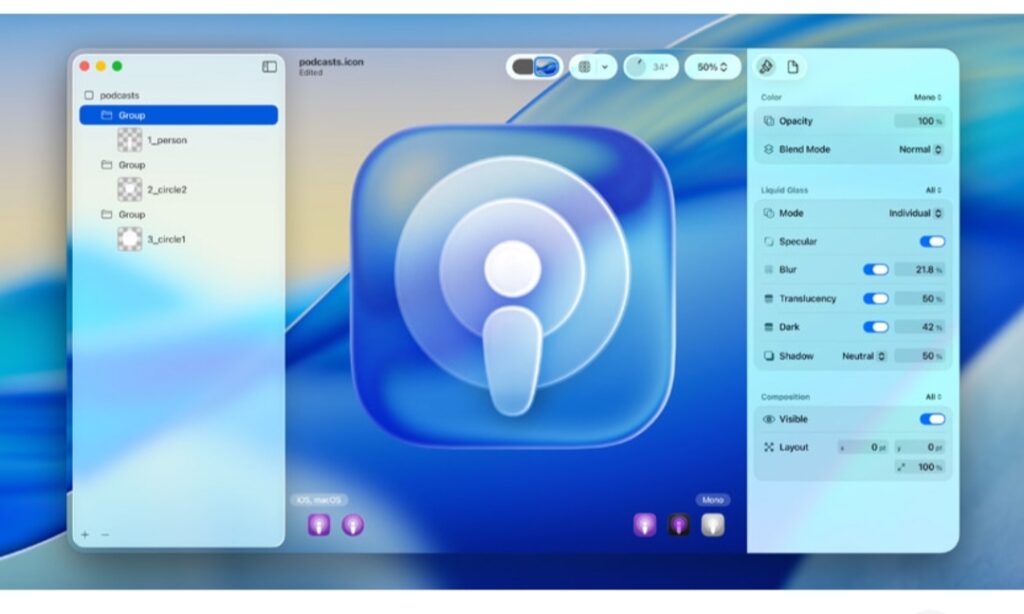
Task: Click the Blur row icon
Action: [769, 269]
